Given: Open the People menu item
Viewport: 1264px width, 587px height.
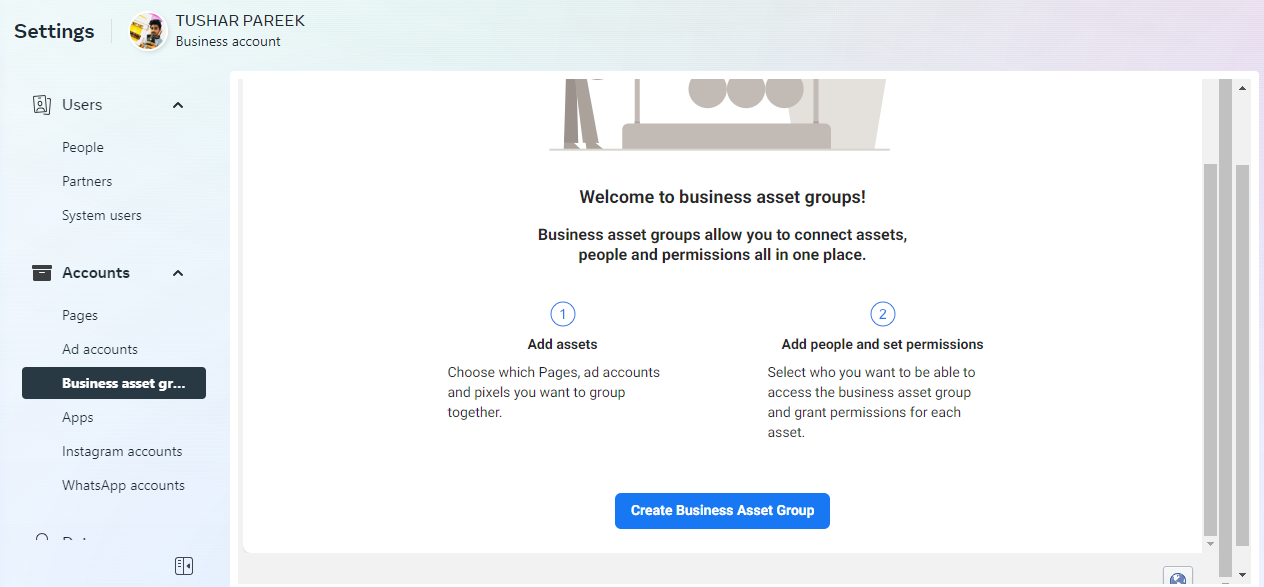Looking at the screenshot, I should pyautogui.click(x=83, y=147).
